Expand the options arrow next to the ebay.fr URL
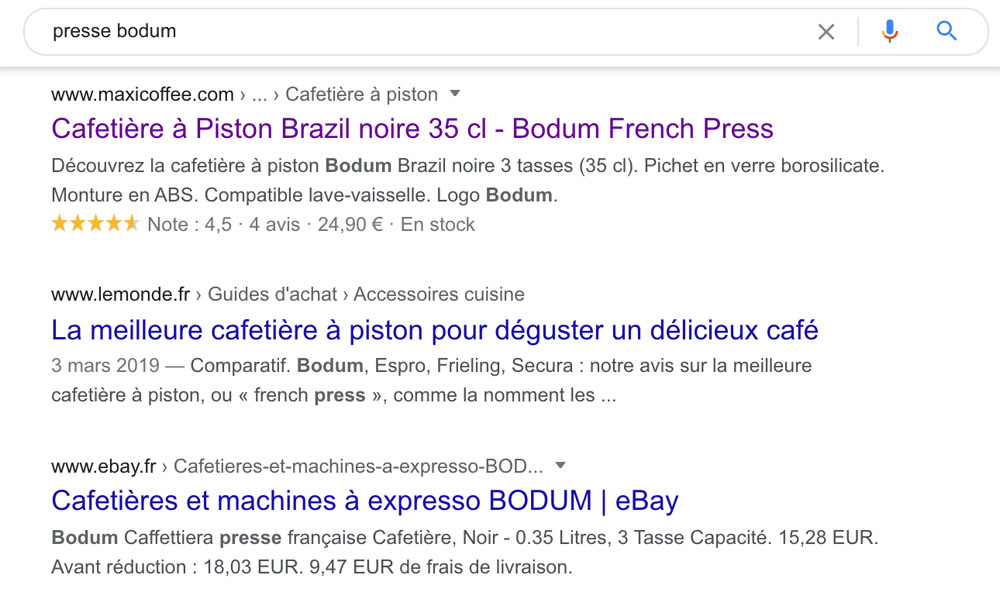The image size is (1000, 606). pos(560,466)
